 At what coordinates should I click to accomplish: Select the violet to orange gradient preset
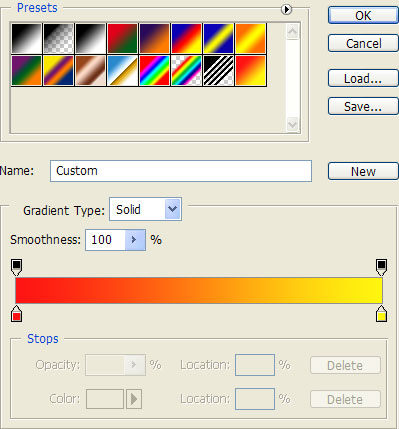[x=154, y=38]
